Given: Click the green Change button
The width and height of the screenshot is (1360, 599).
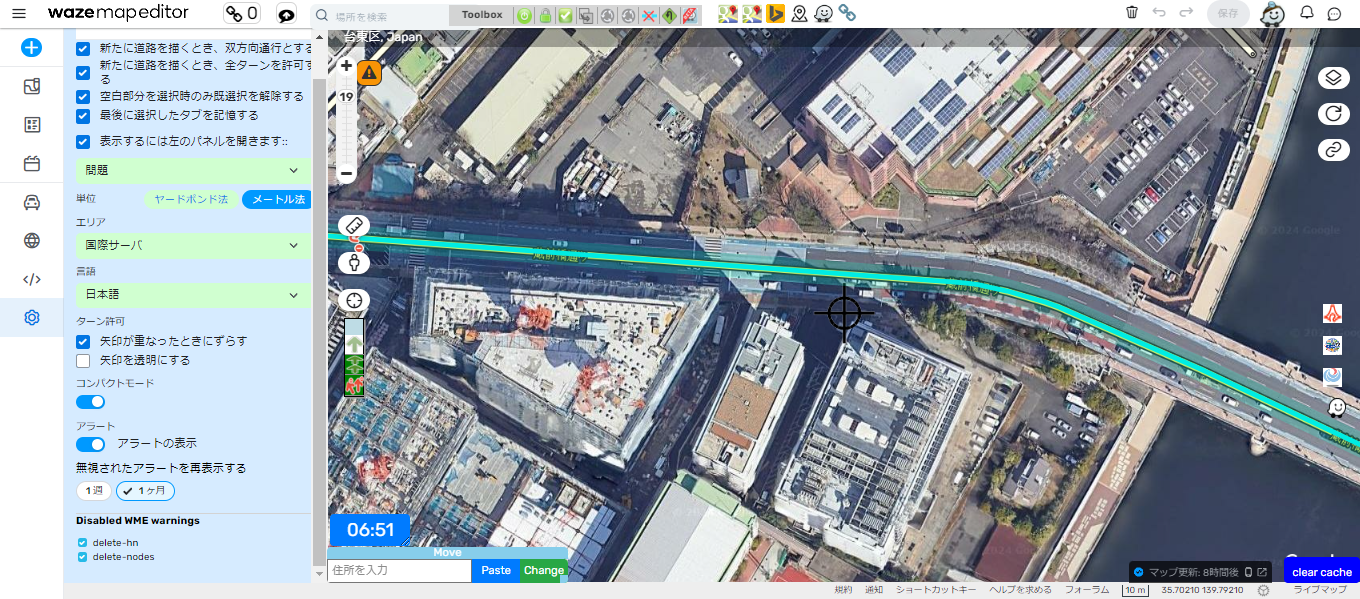Looking at the screenshot, I should pos(543,570).
